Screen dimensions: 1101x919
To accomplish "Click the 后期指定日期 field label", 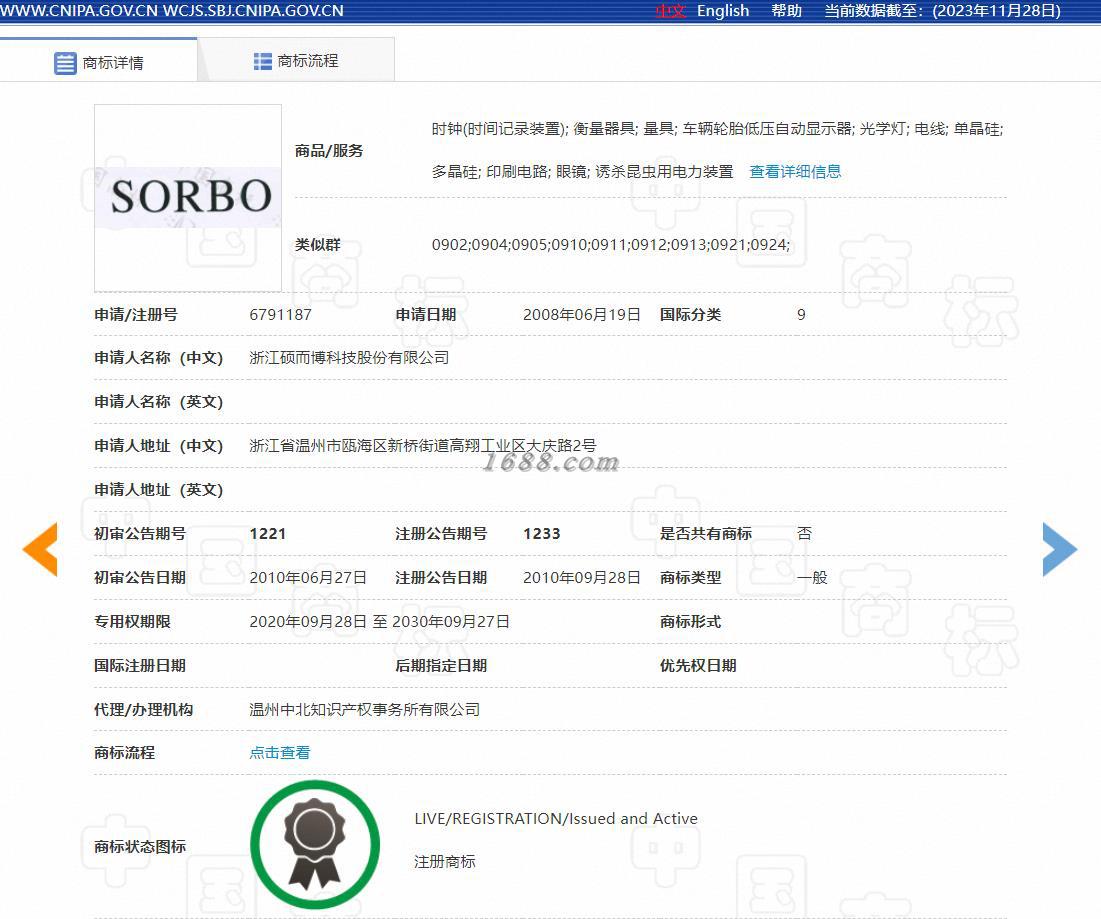I will tap(441, 665).
